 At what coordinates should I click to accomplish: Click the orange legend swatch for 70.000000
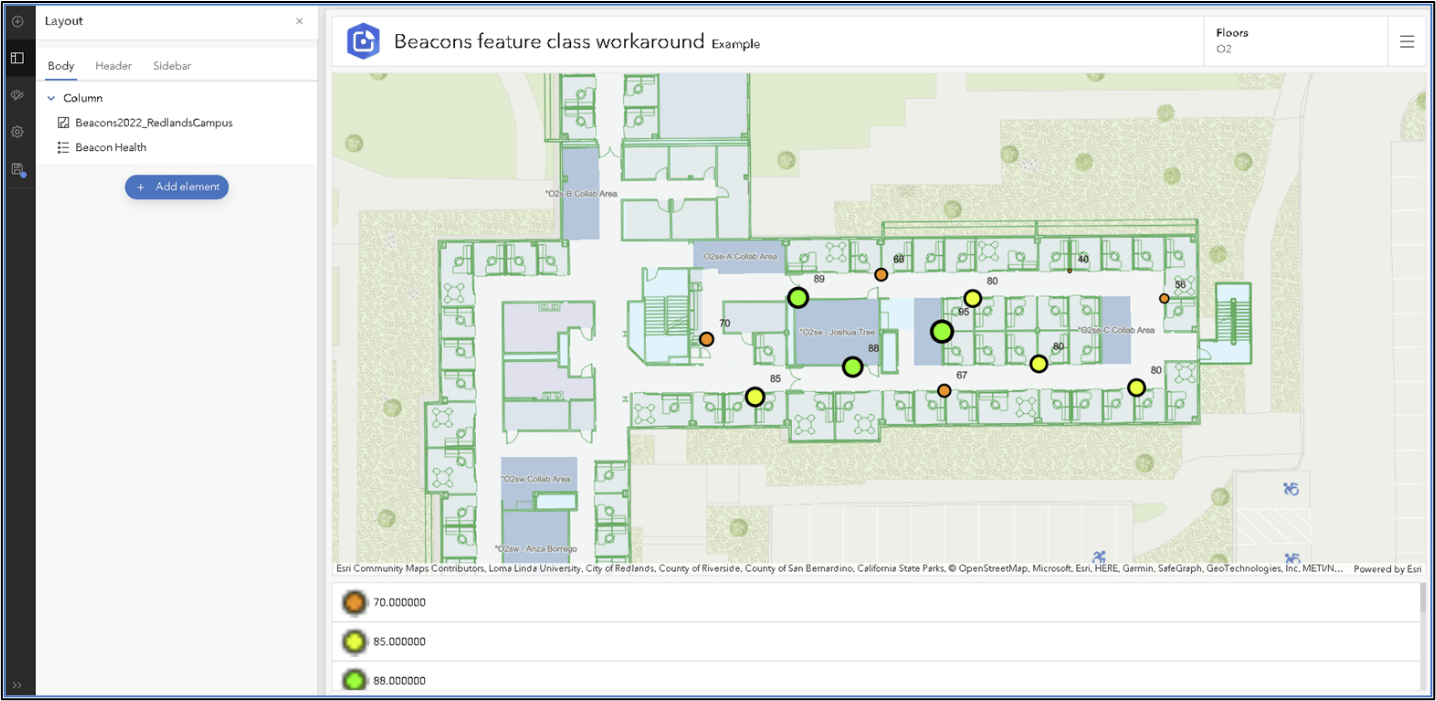(x=355, y=602)
